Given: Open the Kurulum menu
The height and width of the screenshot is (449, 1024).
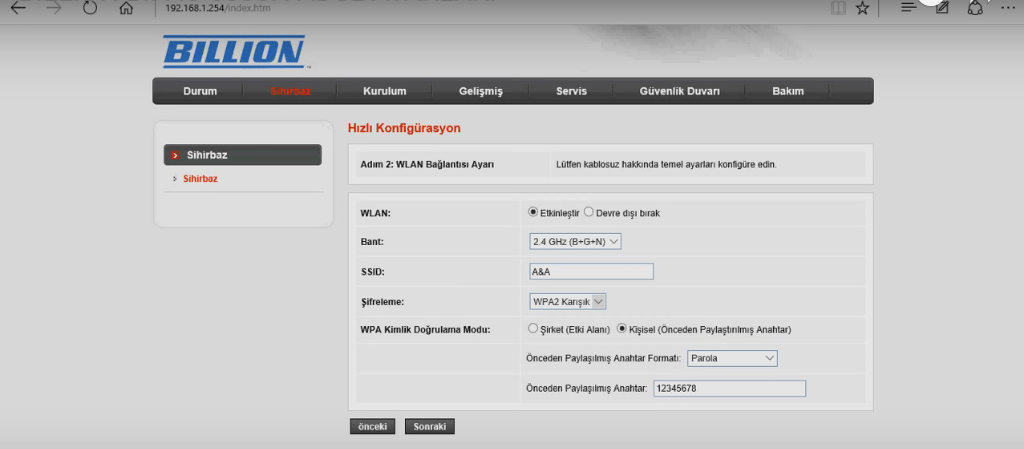Looking at the screenshot, I should (384, 91).
